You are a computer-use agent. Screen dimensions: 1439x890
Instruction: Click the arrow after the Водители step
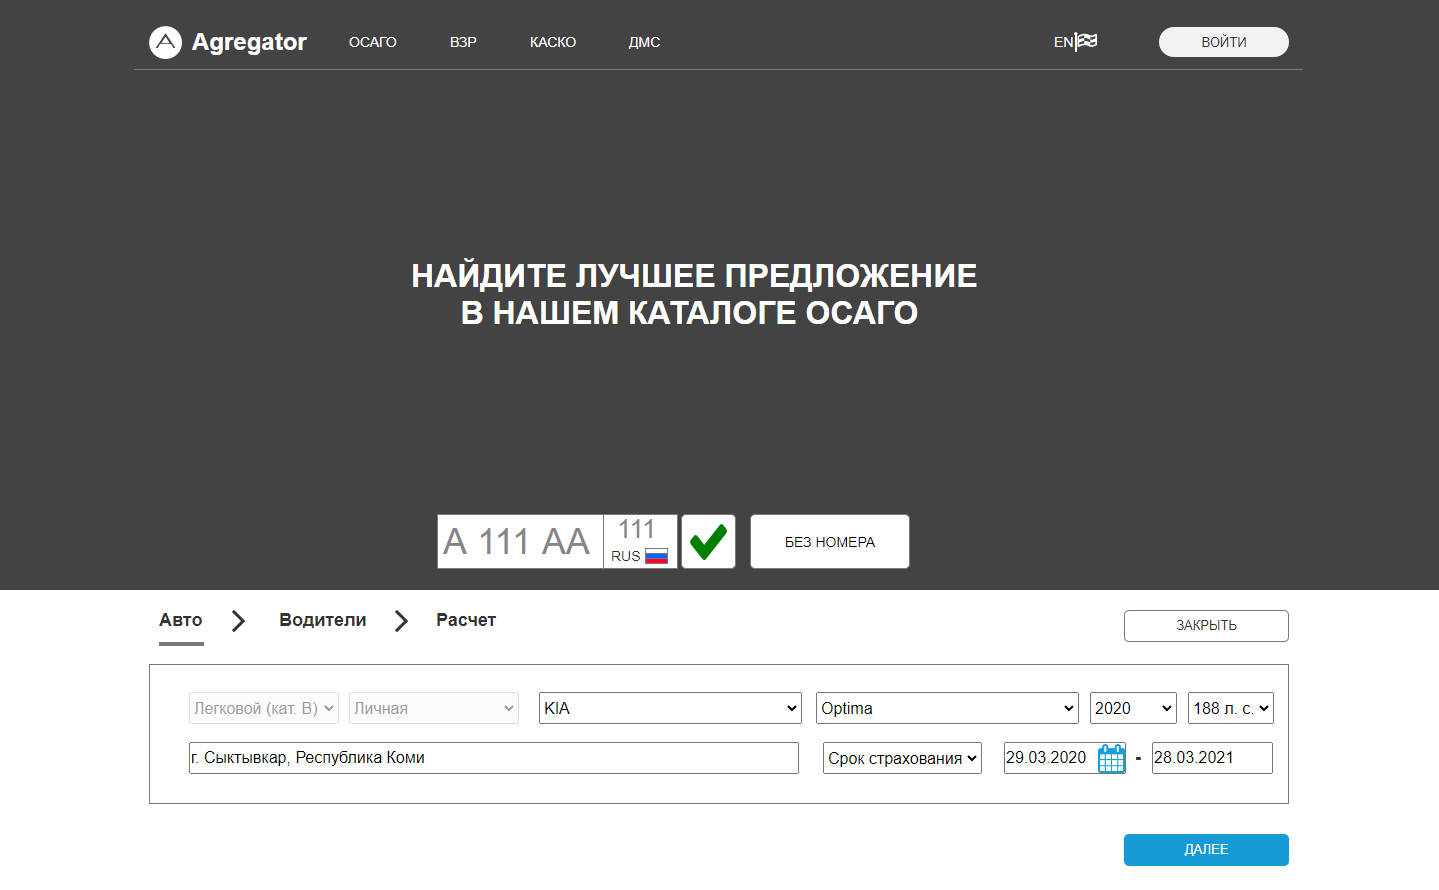point(401,621)
